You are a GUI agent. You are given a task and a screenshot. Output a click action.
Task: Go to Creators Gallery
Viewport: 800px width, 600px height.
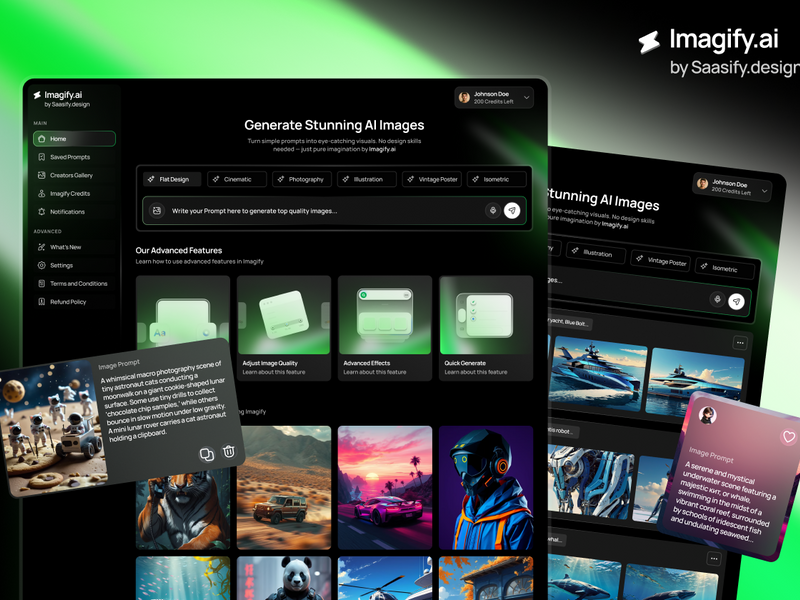pyautogui.click(x=74, y=176)
